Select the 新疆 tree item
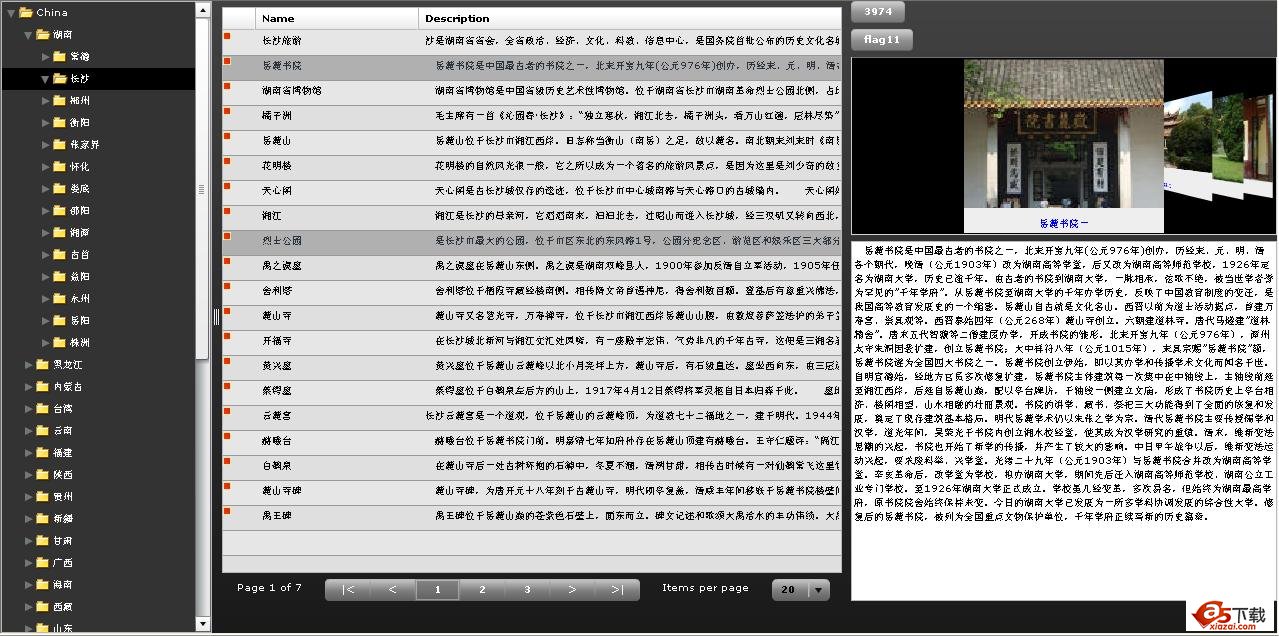This screenshot has height=636, width=1279. 63,518
